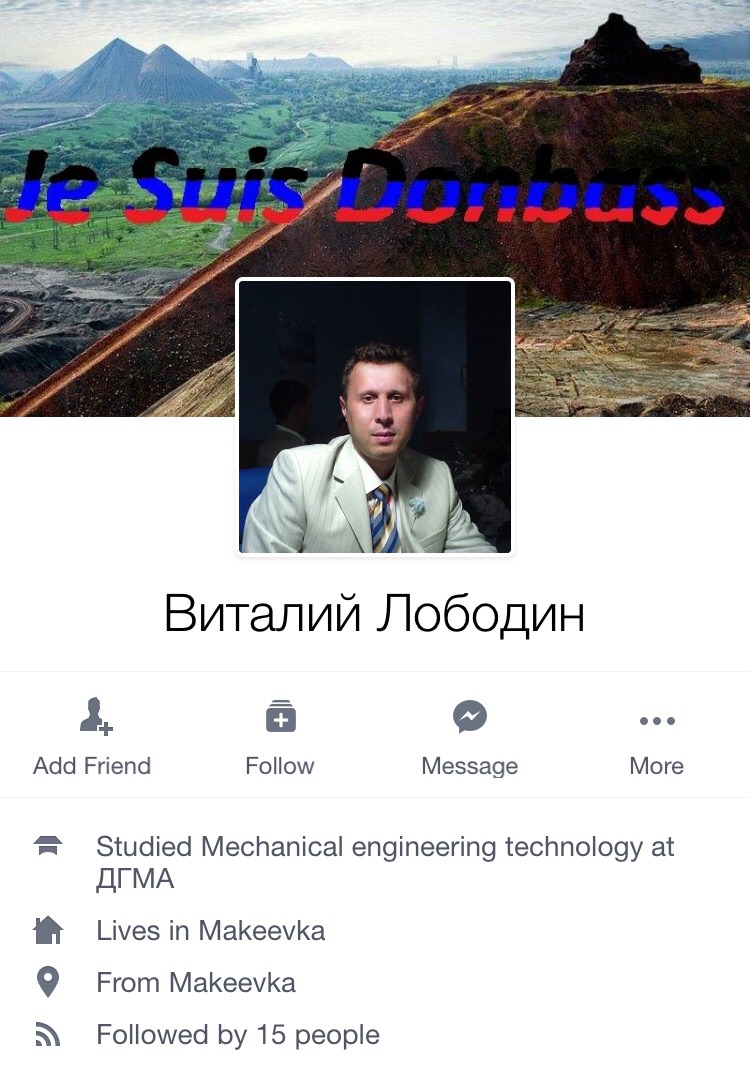Open the More three-dots icon

click(x=657, y=721)
